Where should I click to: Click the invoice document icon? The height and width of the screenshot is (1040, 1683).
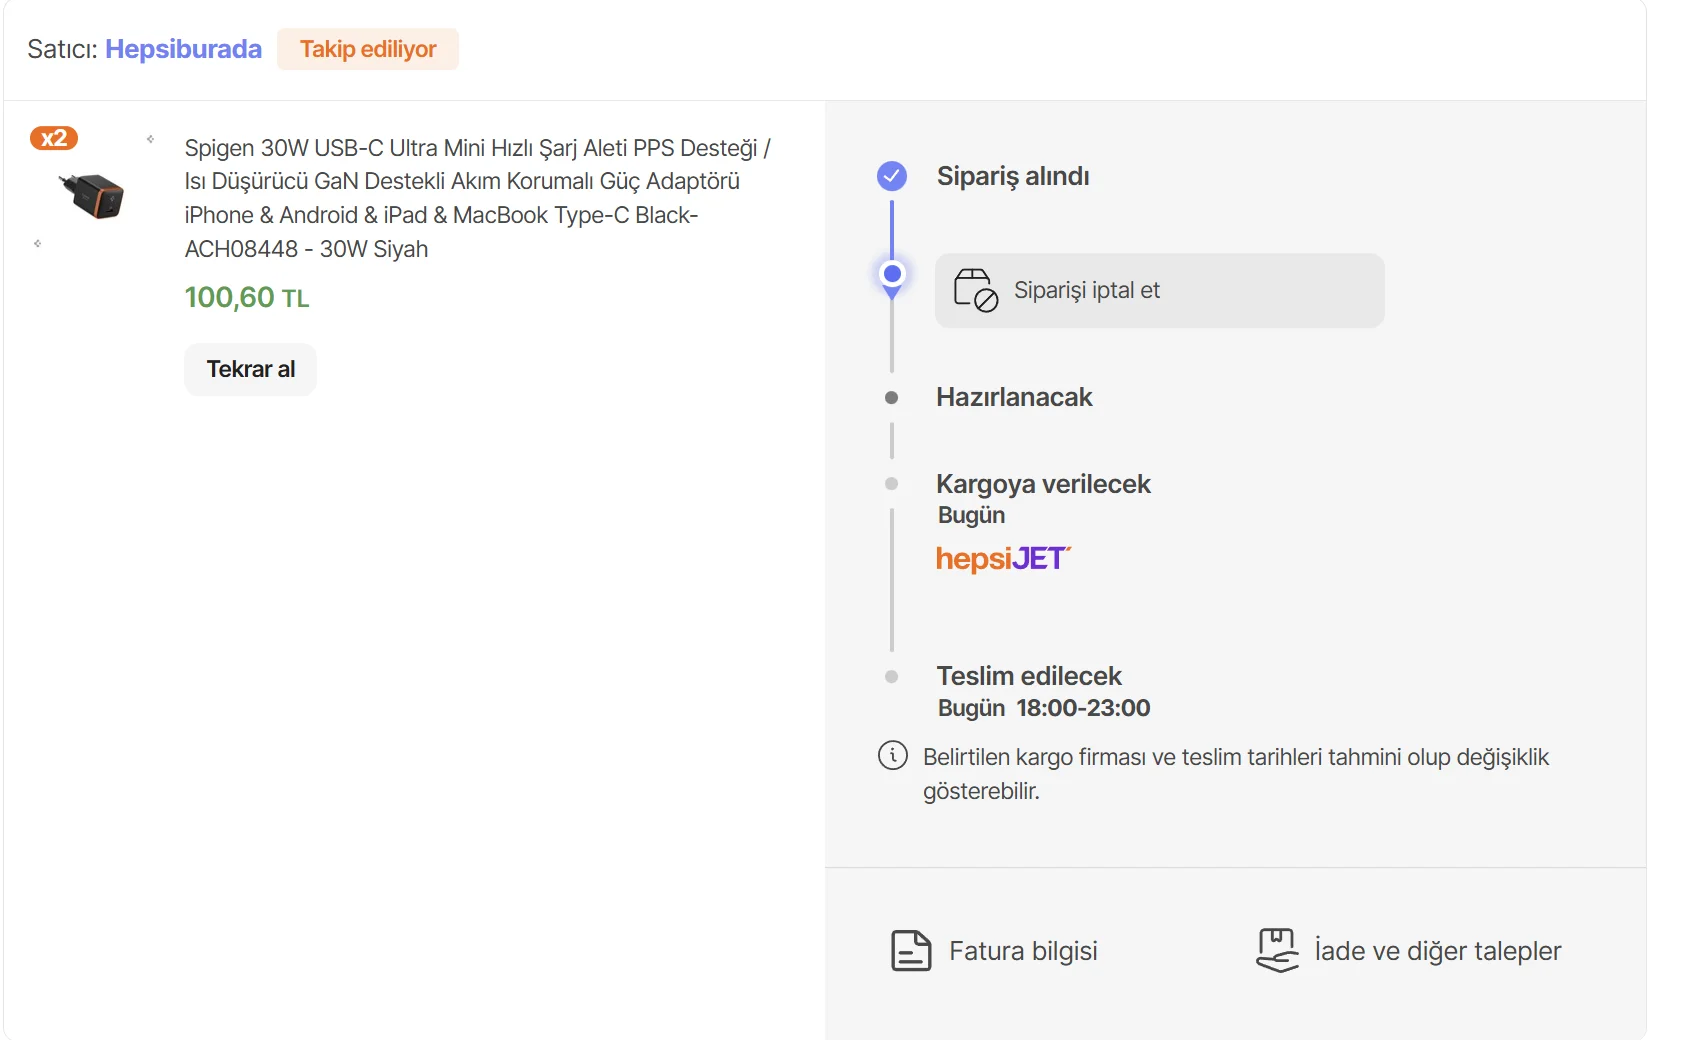coord(910,951)
